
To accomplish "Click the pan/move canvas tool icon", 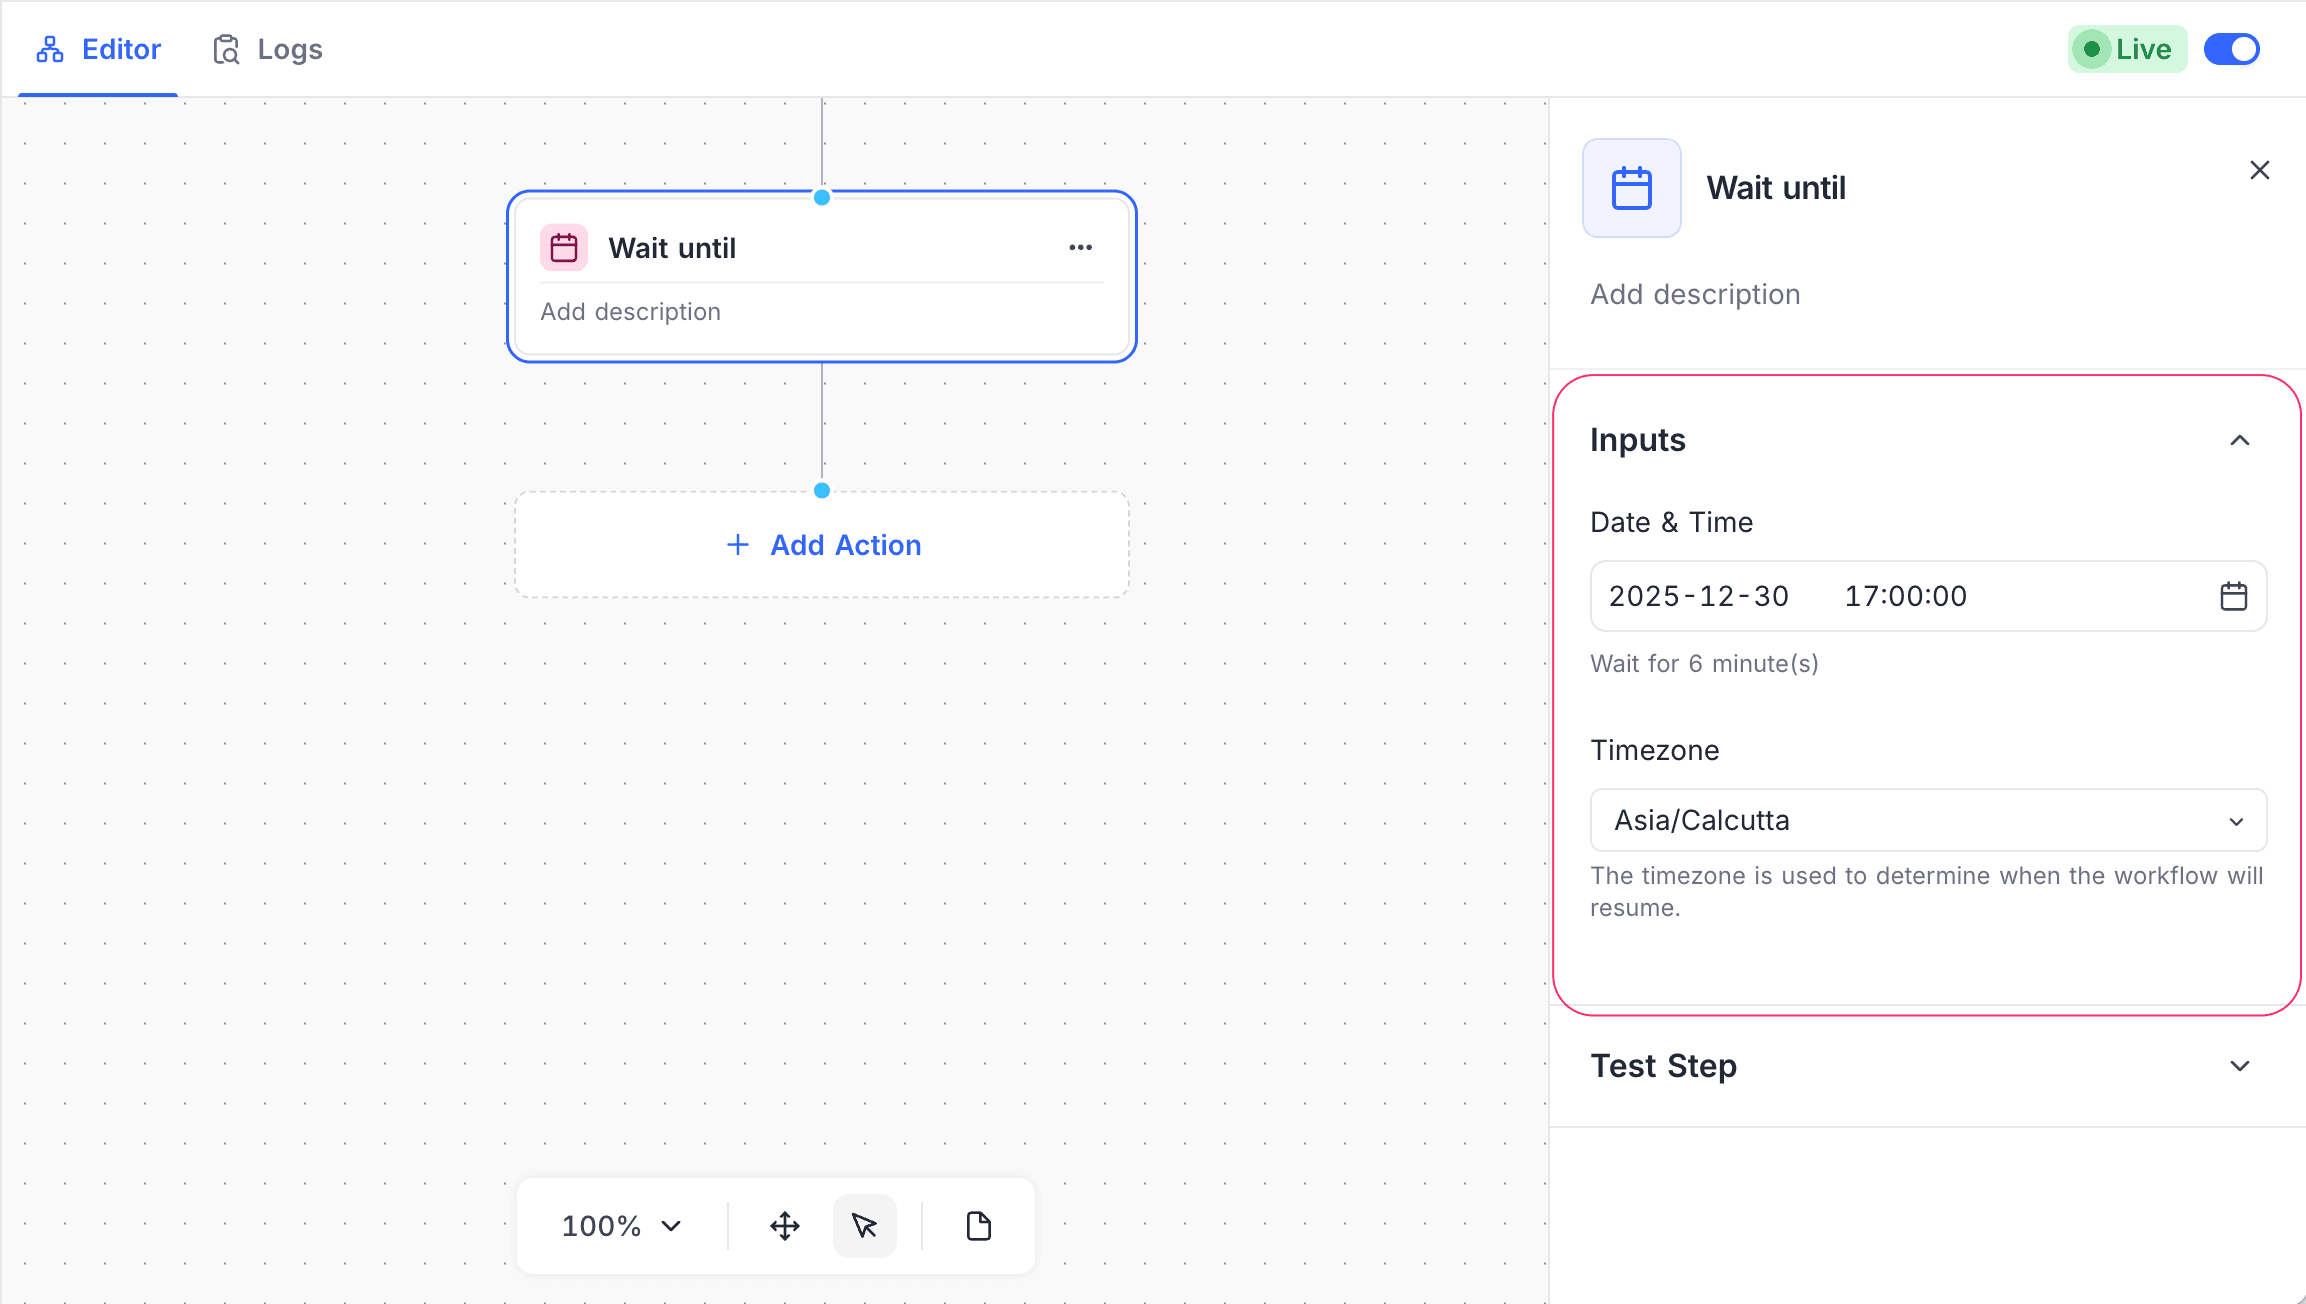I will tap(785, 1226).
